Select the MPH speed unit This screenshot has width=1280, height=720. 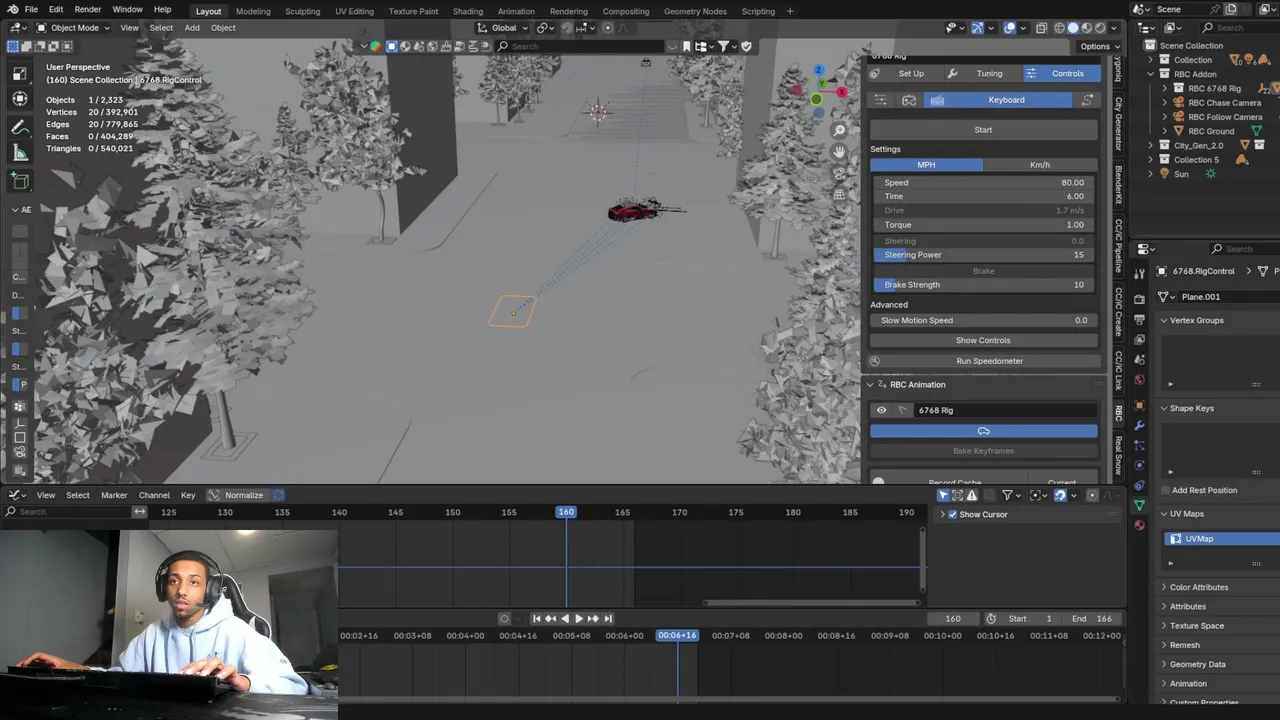coord(927,165)
